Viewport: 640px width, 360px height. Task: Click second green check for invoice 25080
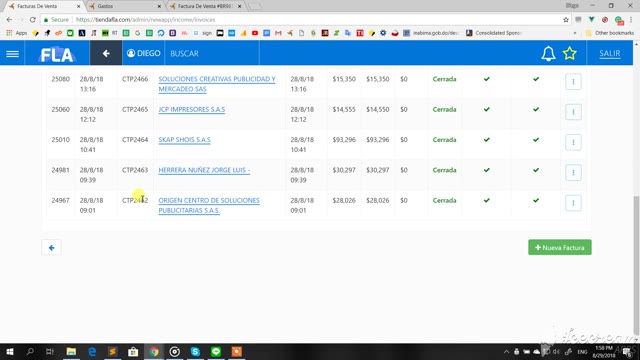[536, 79]
